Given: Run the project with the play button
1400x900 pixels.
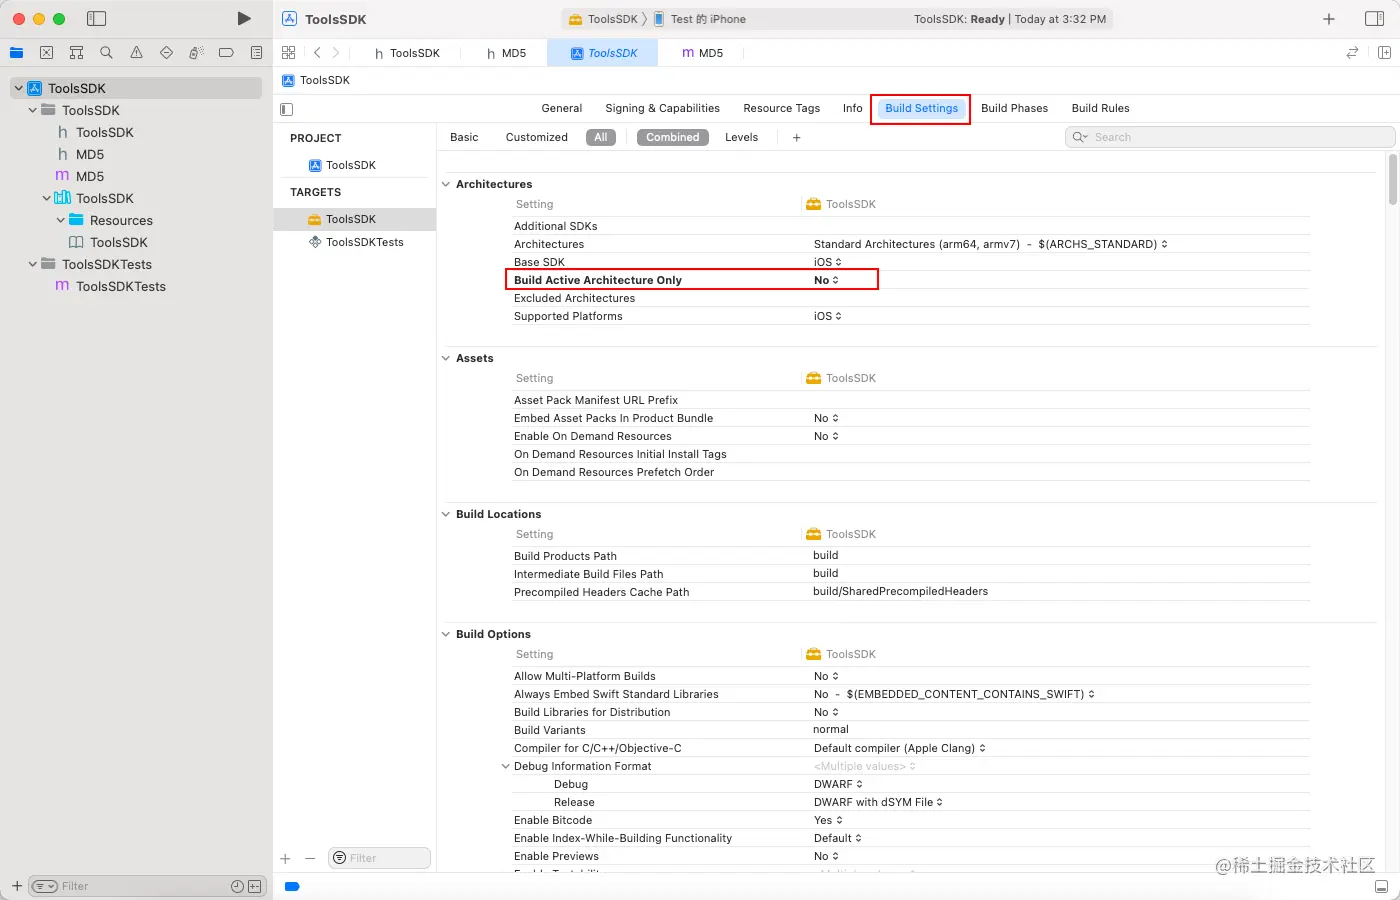Looking at the screenshot, I should click(x=243, y=19).
